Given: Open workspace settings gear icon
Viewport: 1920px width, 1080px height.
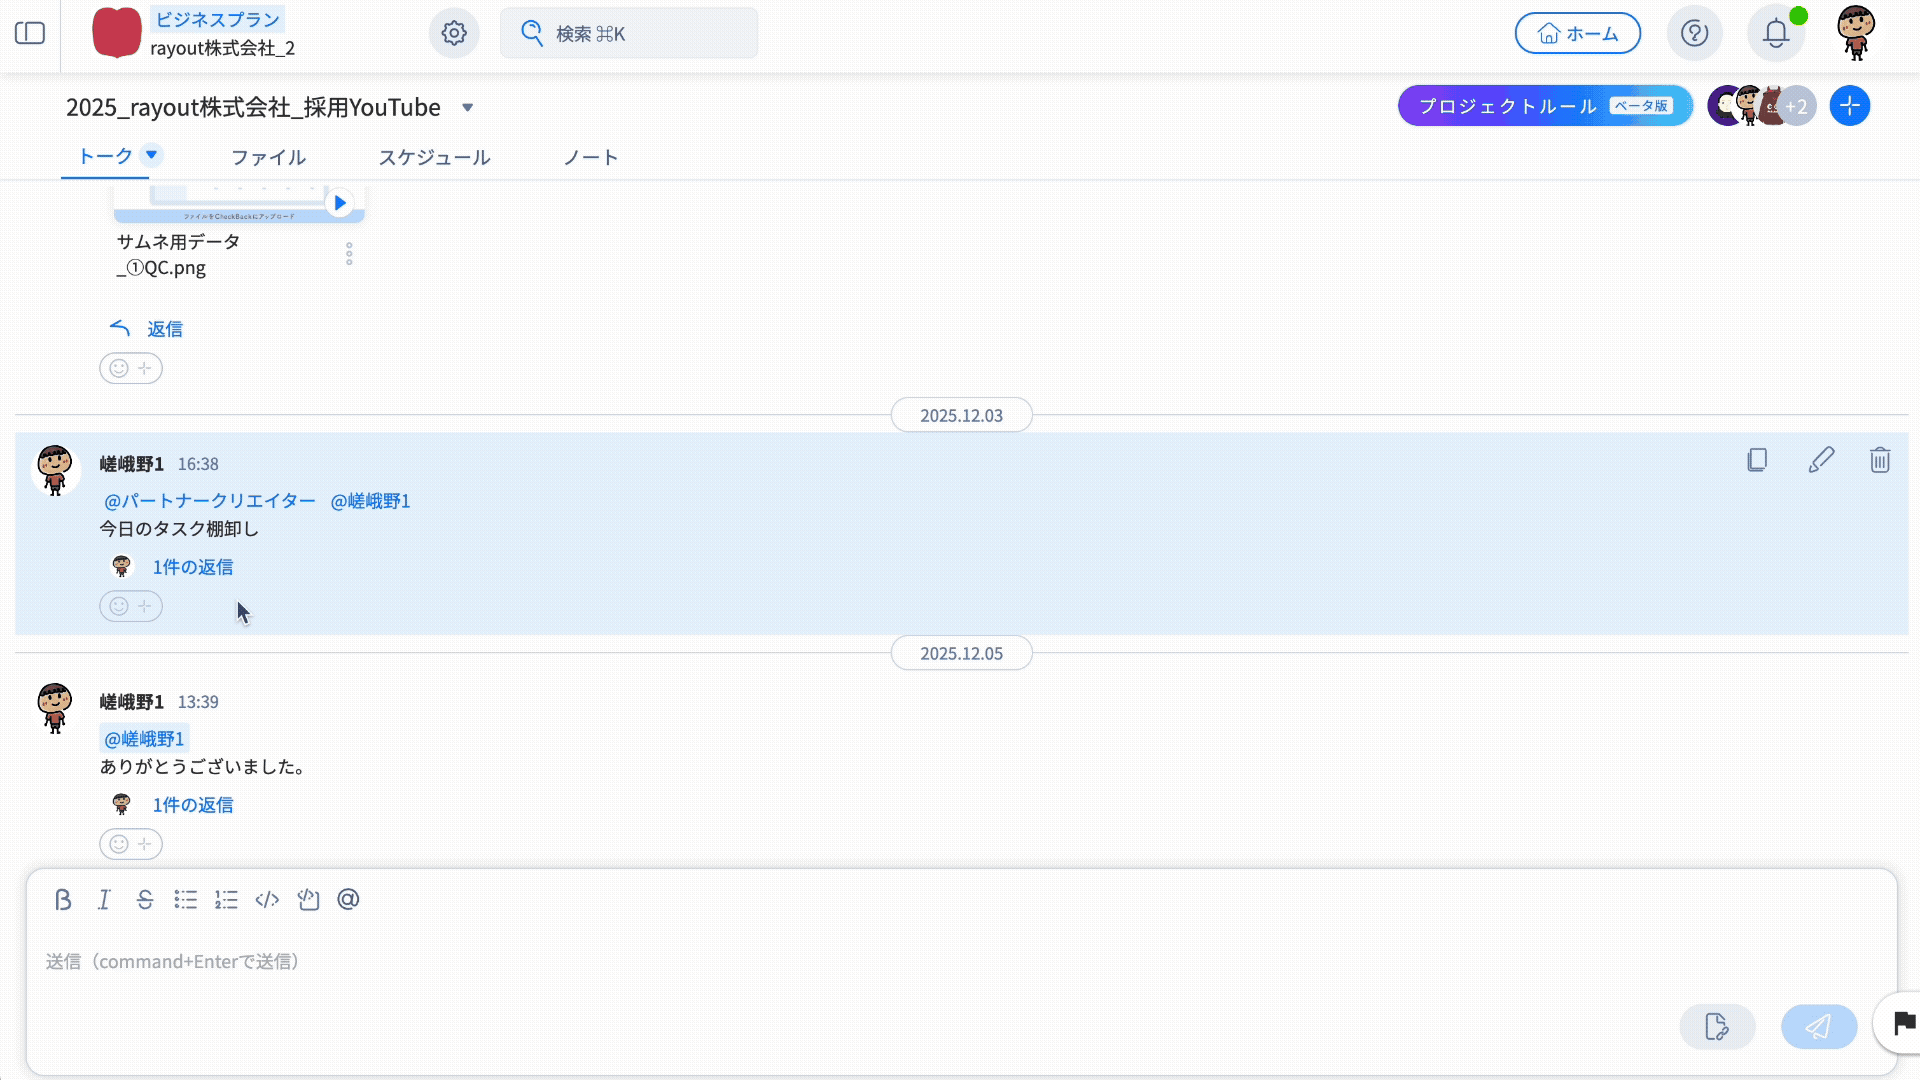Looking at the screenshot, I should click(454, 33).
